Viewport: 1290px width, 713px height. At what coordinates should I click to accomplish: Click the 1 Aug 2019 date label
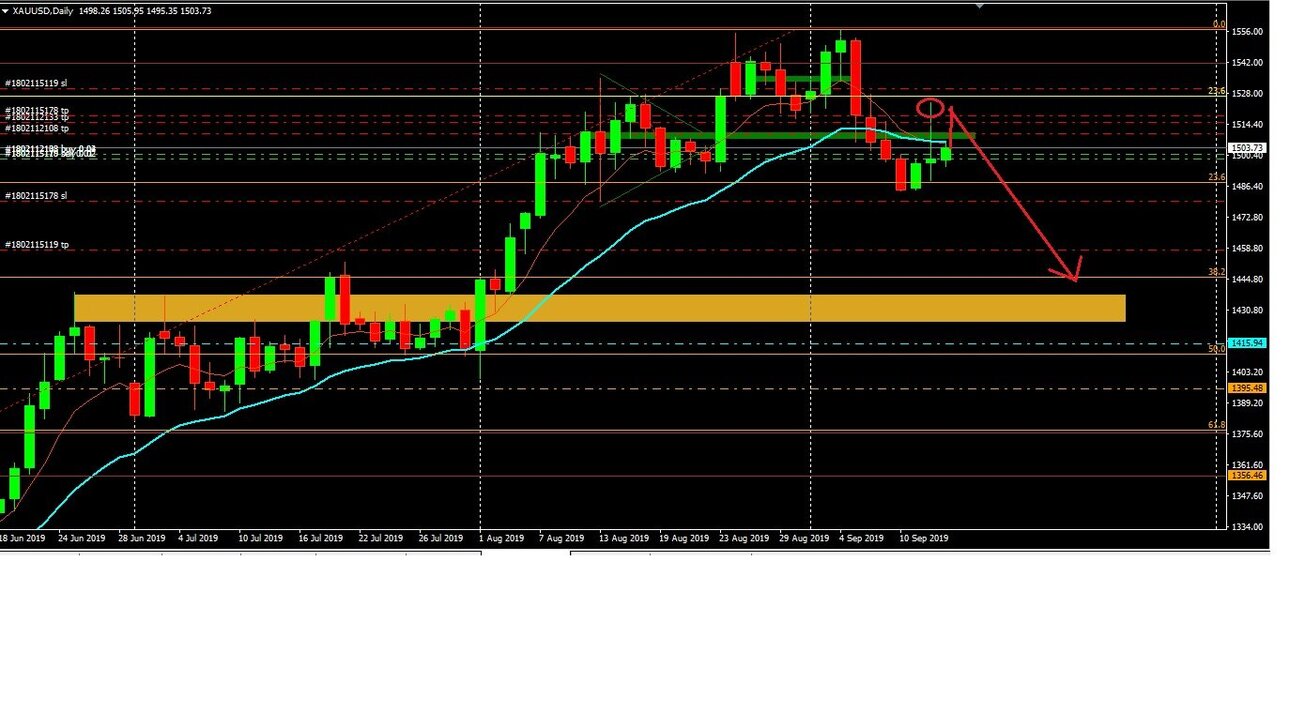(502, 538)
